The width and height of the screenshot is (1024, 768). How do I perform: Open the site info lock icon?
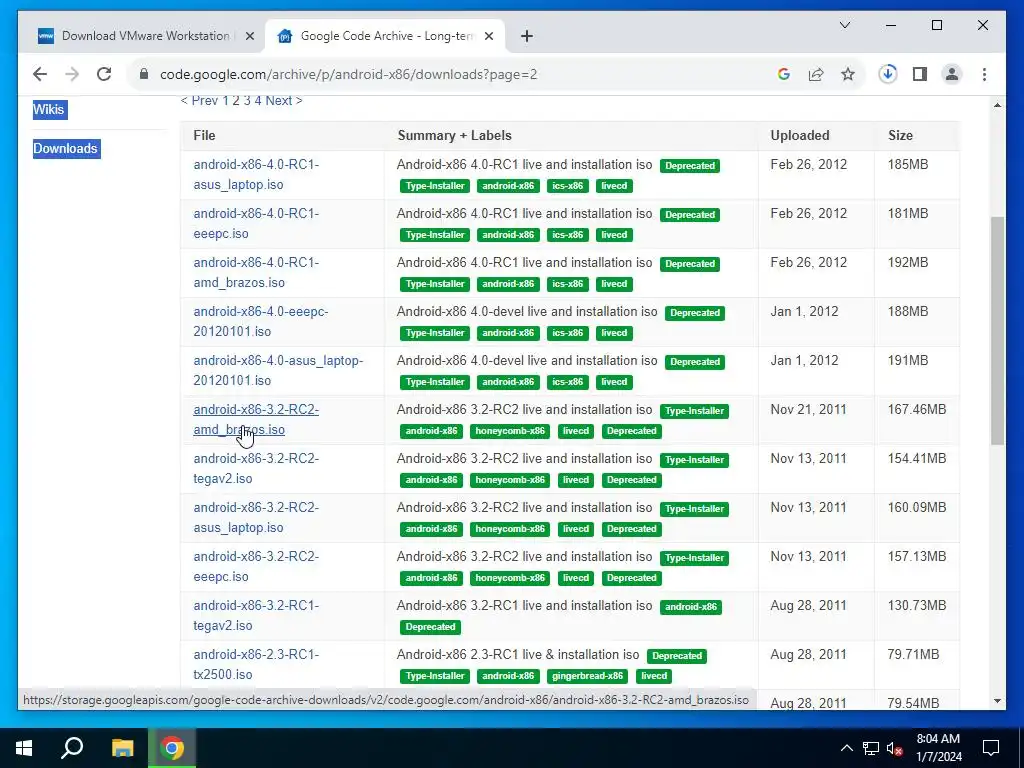[144, 74]
